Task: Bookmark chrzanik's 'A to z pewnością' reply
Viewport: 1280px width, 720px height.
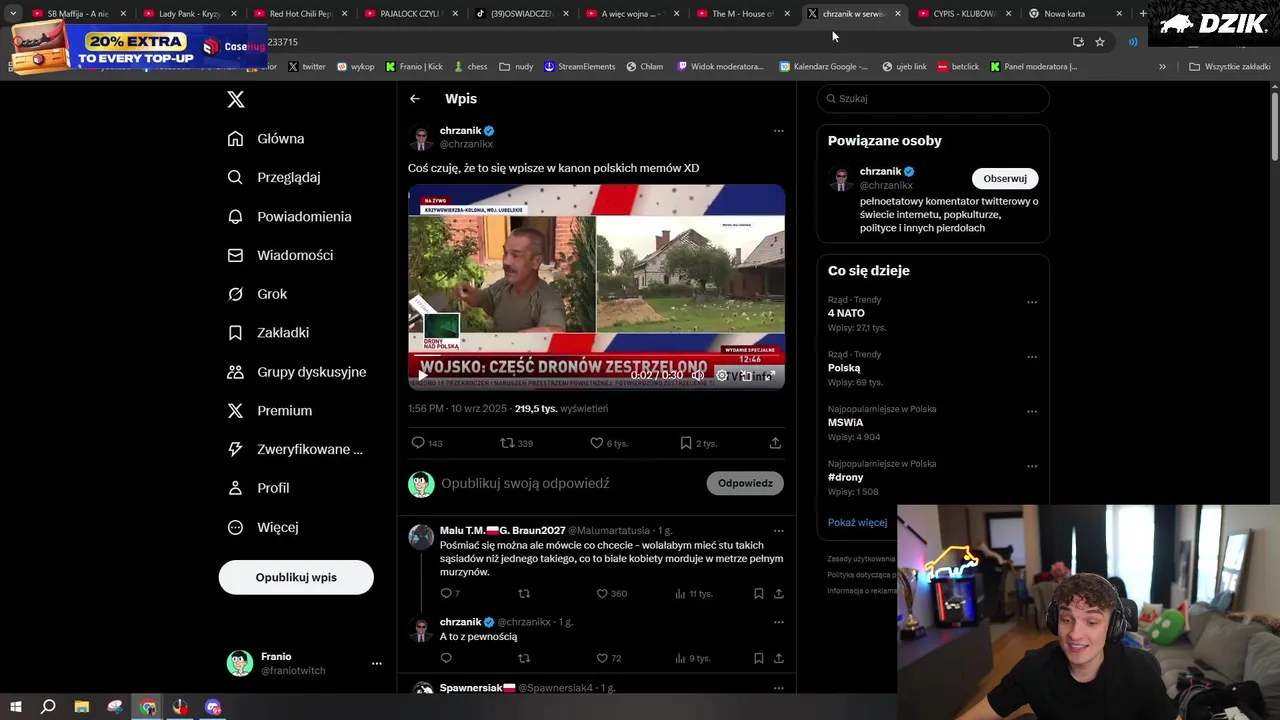Action: coord(758,658)
